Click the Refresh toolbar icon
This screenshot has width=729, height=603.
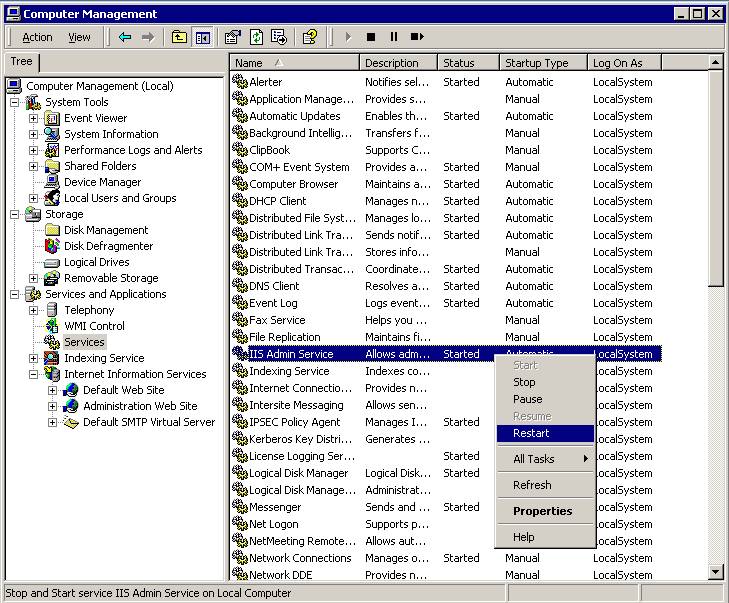[x=256, y=37]
